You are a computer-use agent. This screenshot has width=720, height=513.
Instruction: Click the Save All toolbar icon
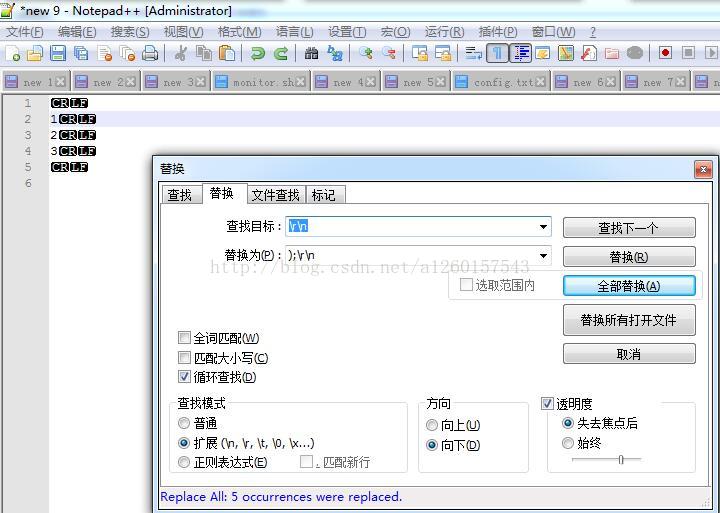(x=81, y=53)
